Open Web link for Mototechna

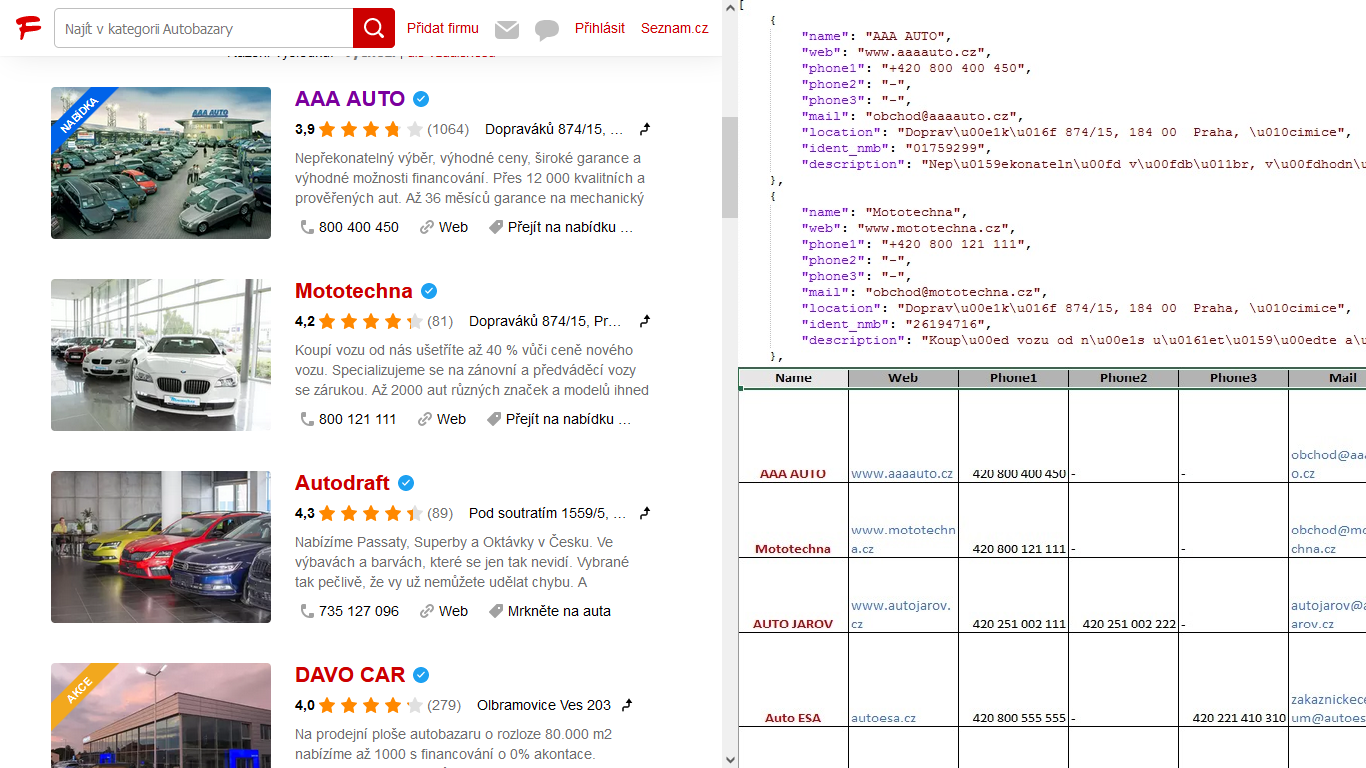443,419
